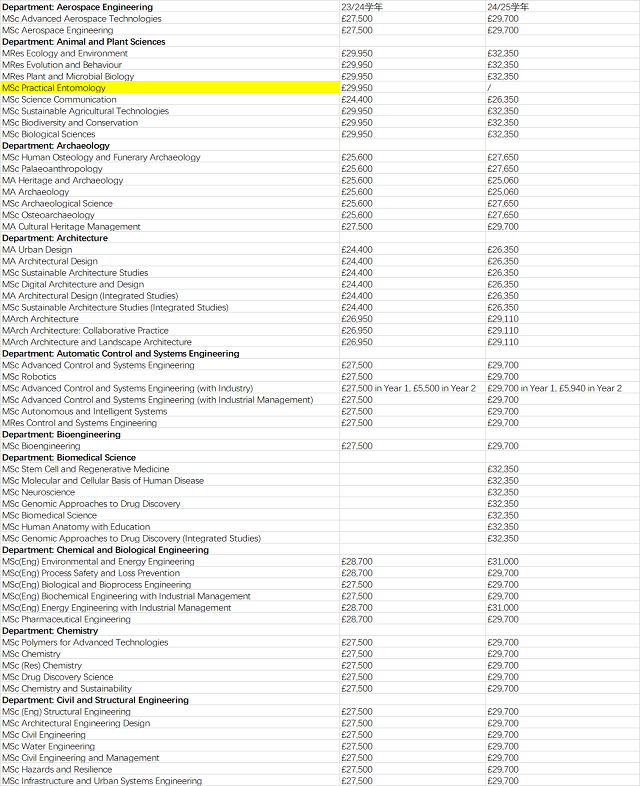Select MSc Science Communication cell

point(170,99)
